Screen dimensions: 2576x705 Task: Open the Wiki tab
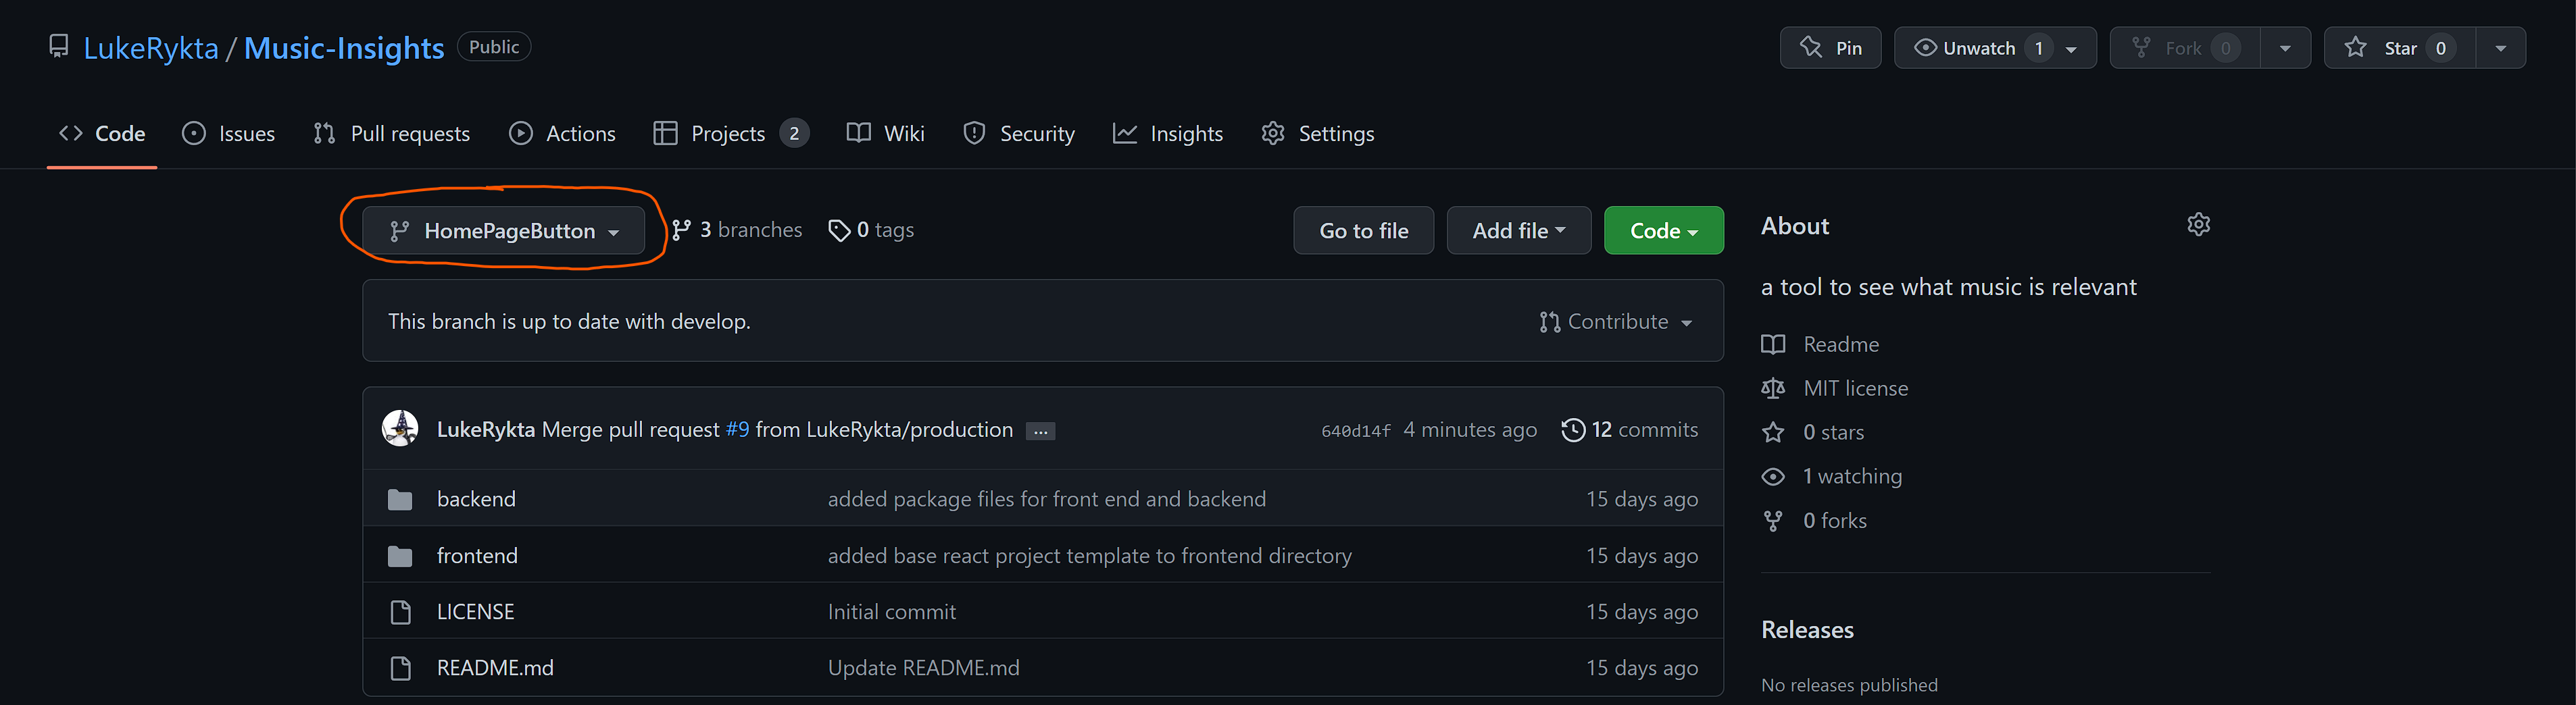click(x=885, y=133)
